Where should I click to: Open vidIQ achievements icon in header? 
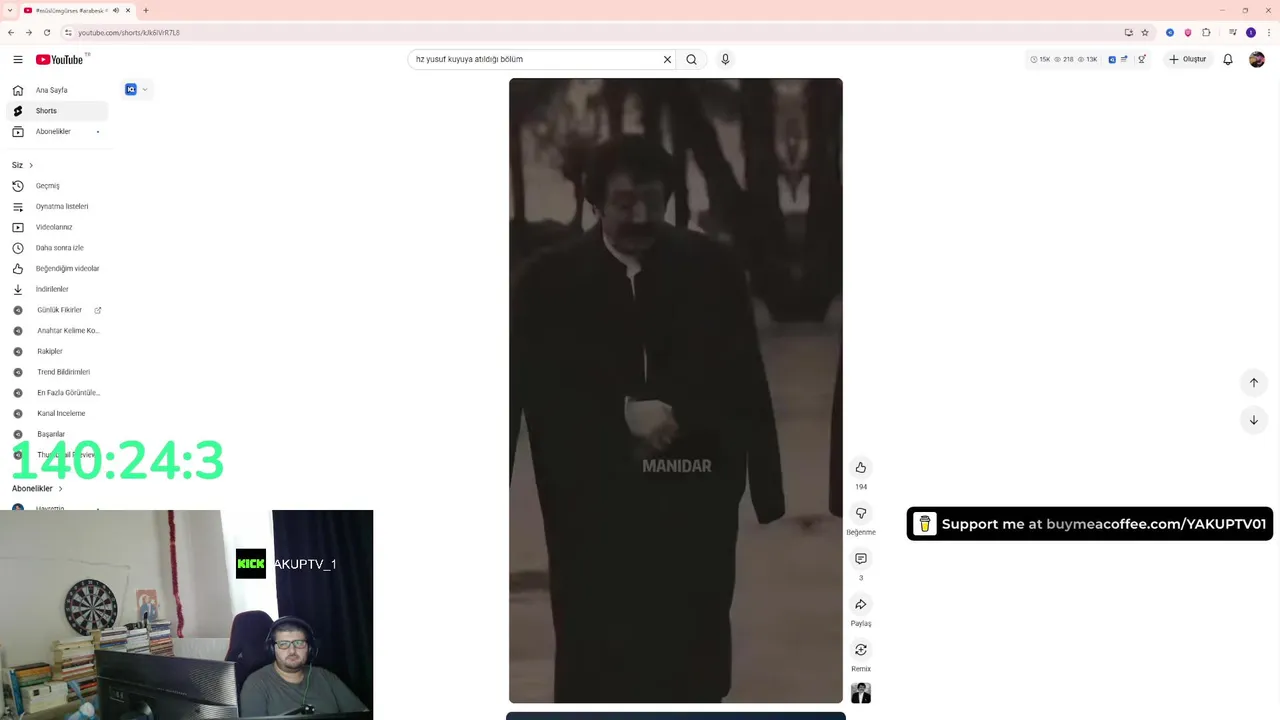[1142, 59]
